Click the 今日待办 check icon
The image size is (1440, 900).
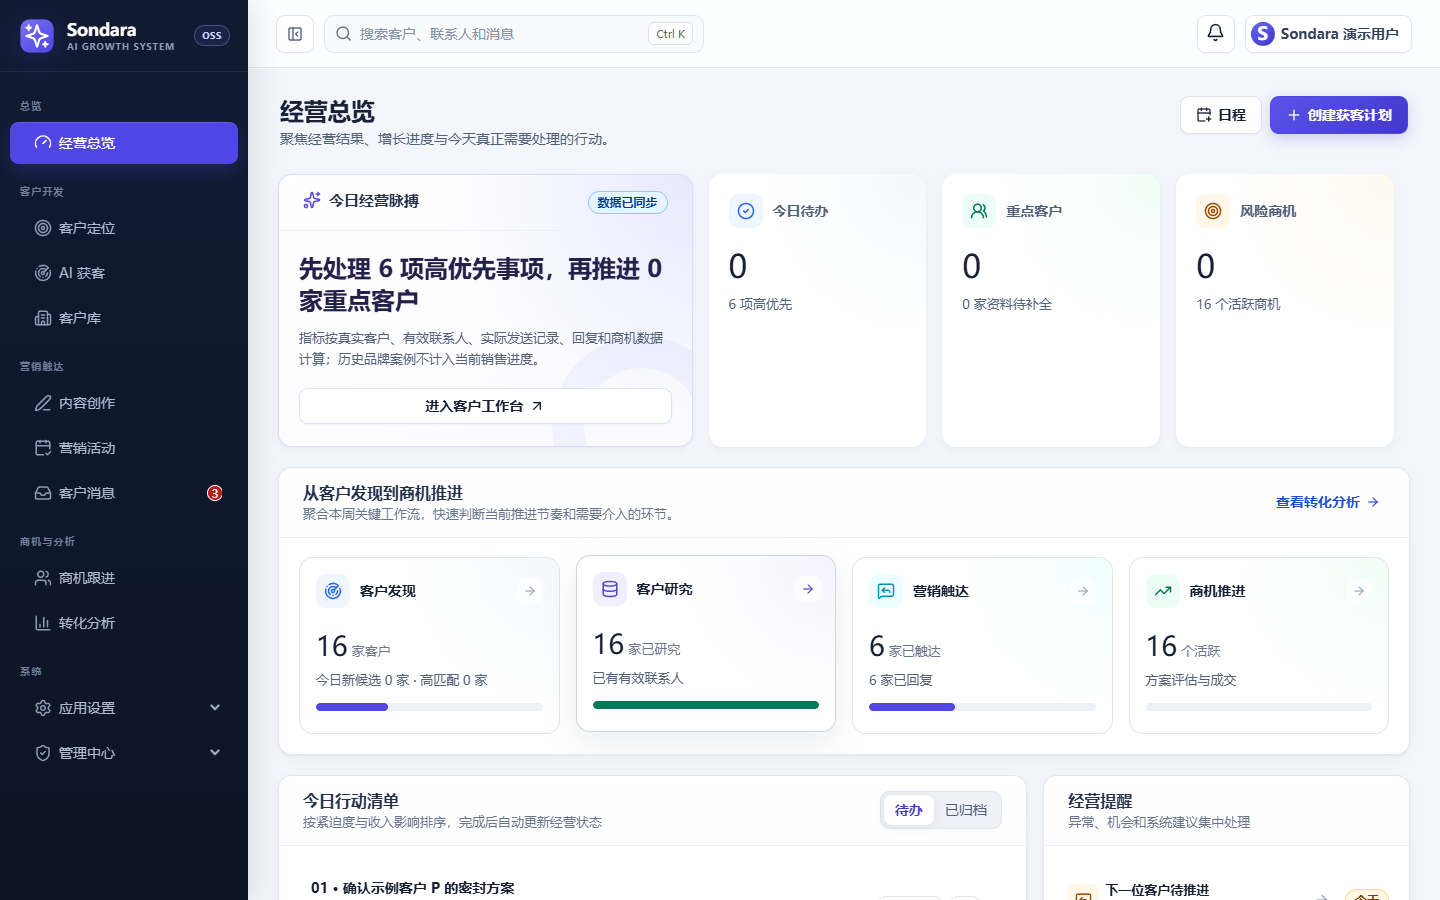746,211
